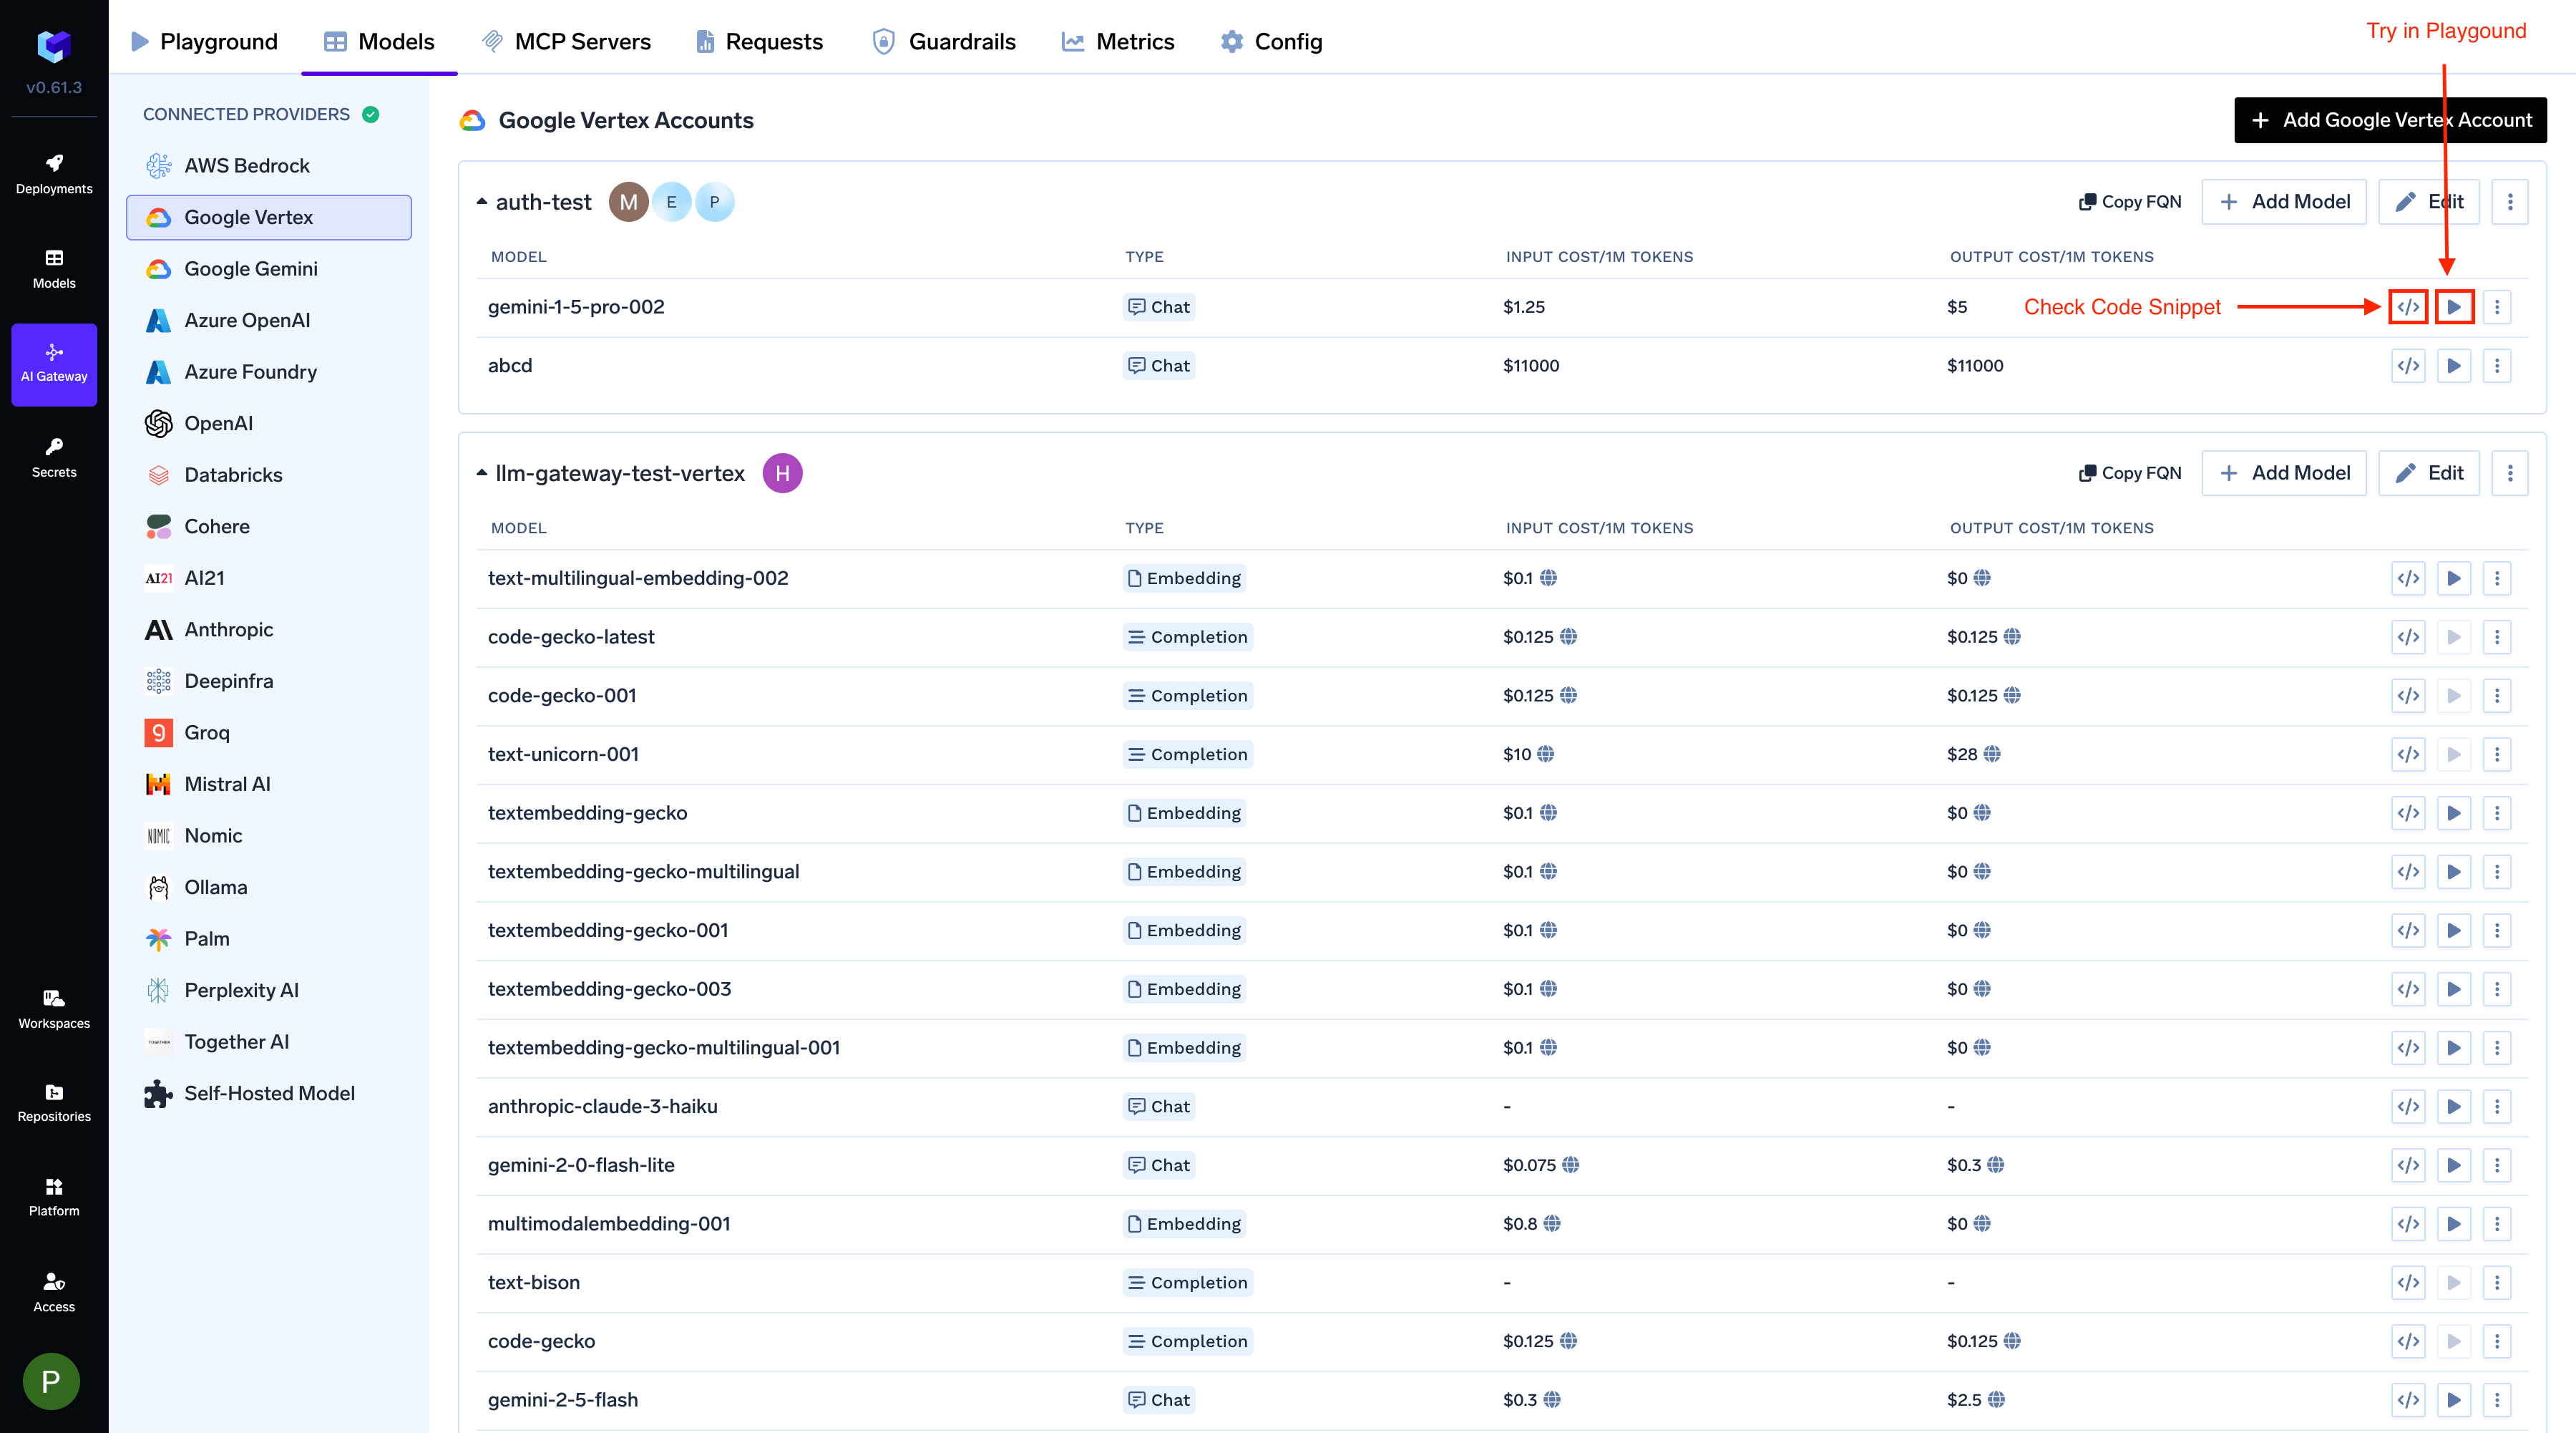Try abcd model in playground
Viewport: 2576px width, 1433px height.
2453,366
